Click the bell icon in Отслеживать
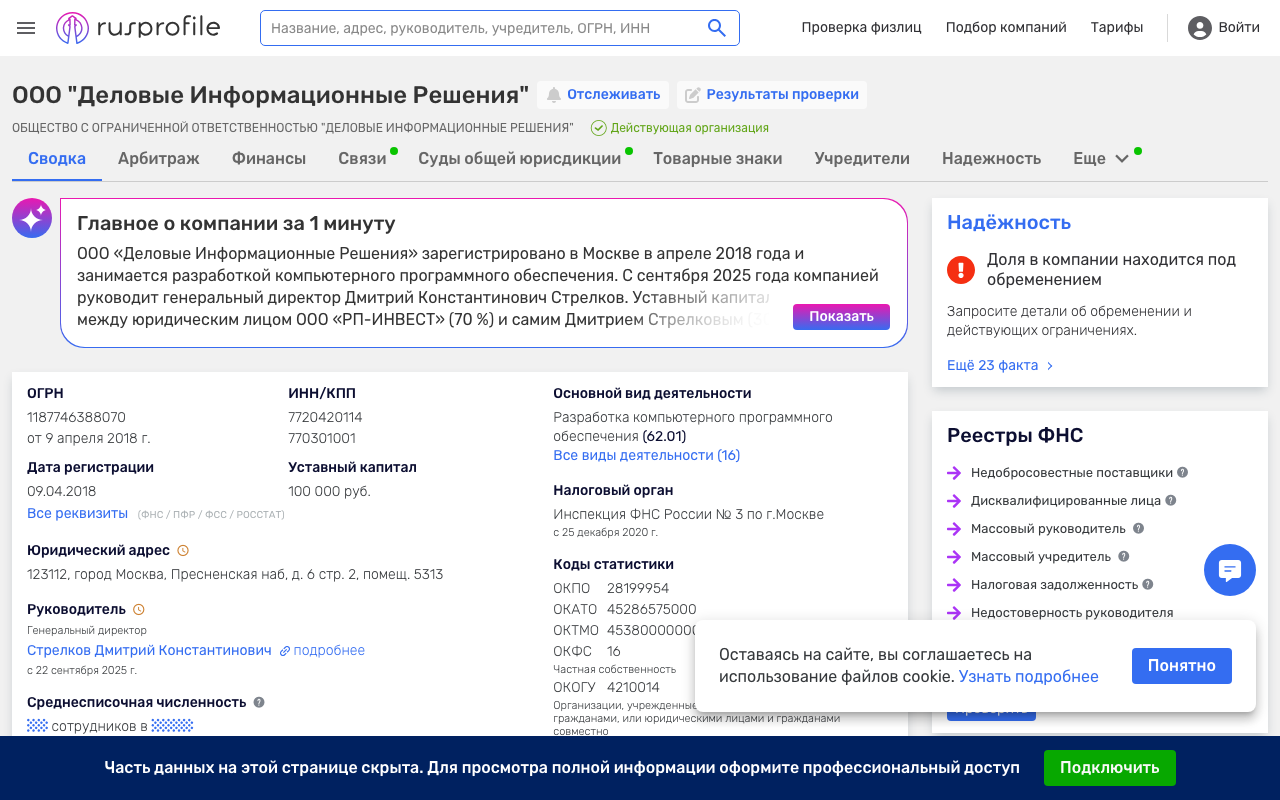 (x=553, y=95)
